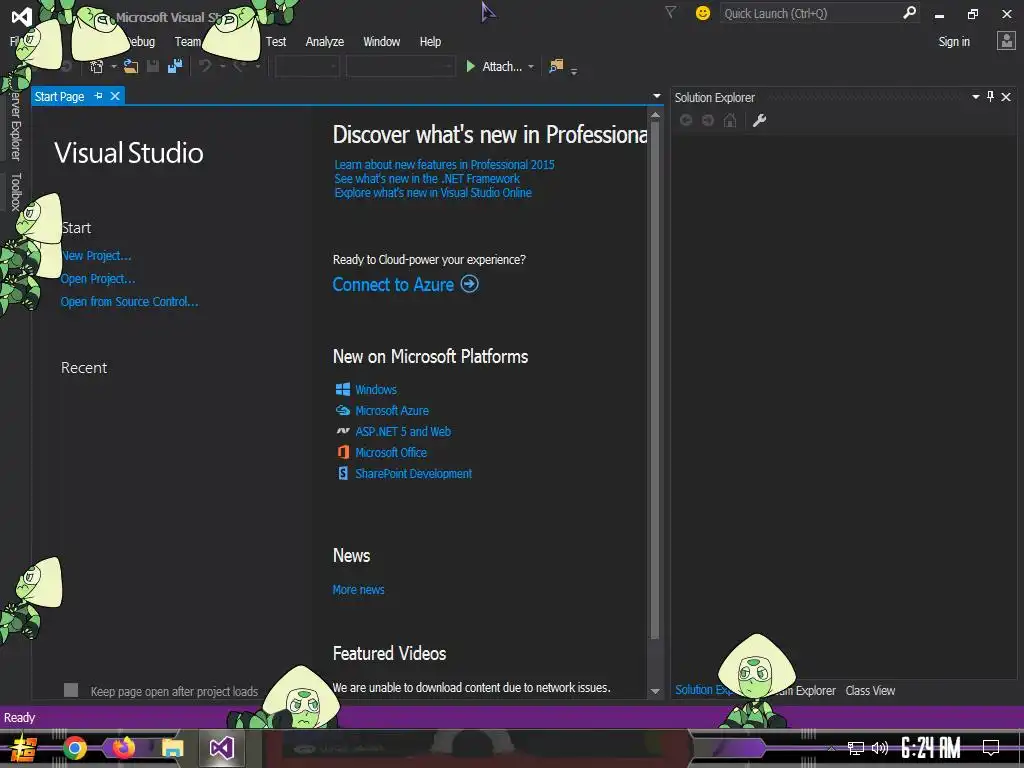The height and width of the screenshot is (768, 1024).
Task: Click the Undo arrow toolbar icon
Action: [x=205, y=67]
